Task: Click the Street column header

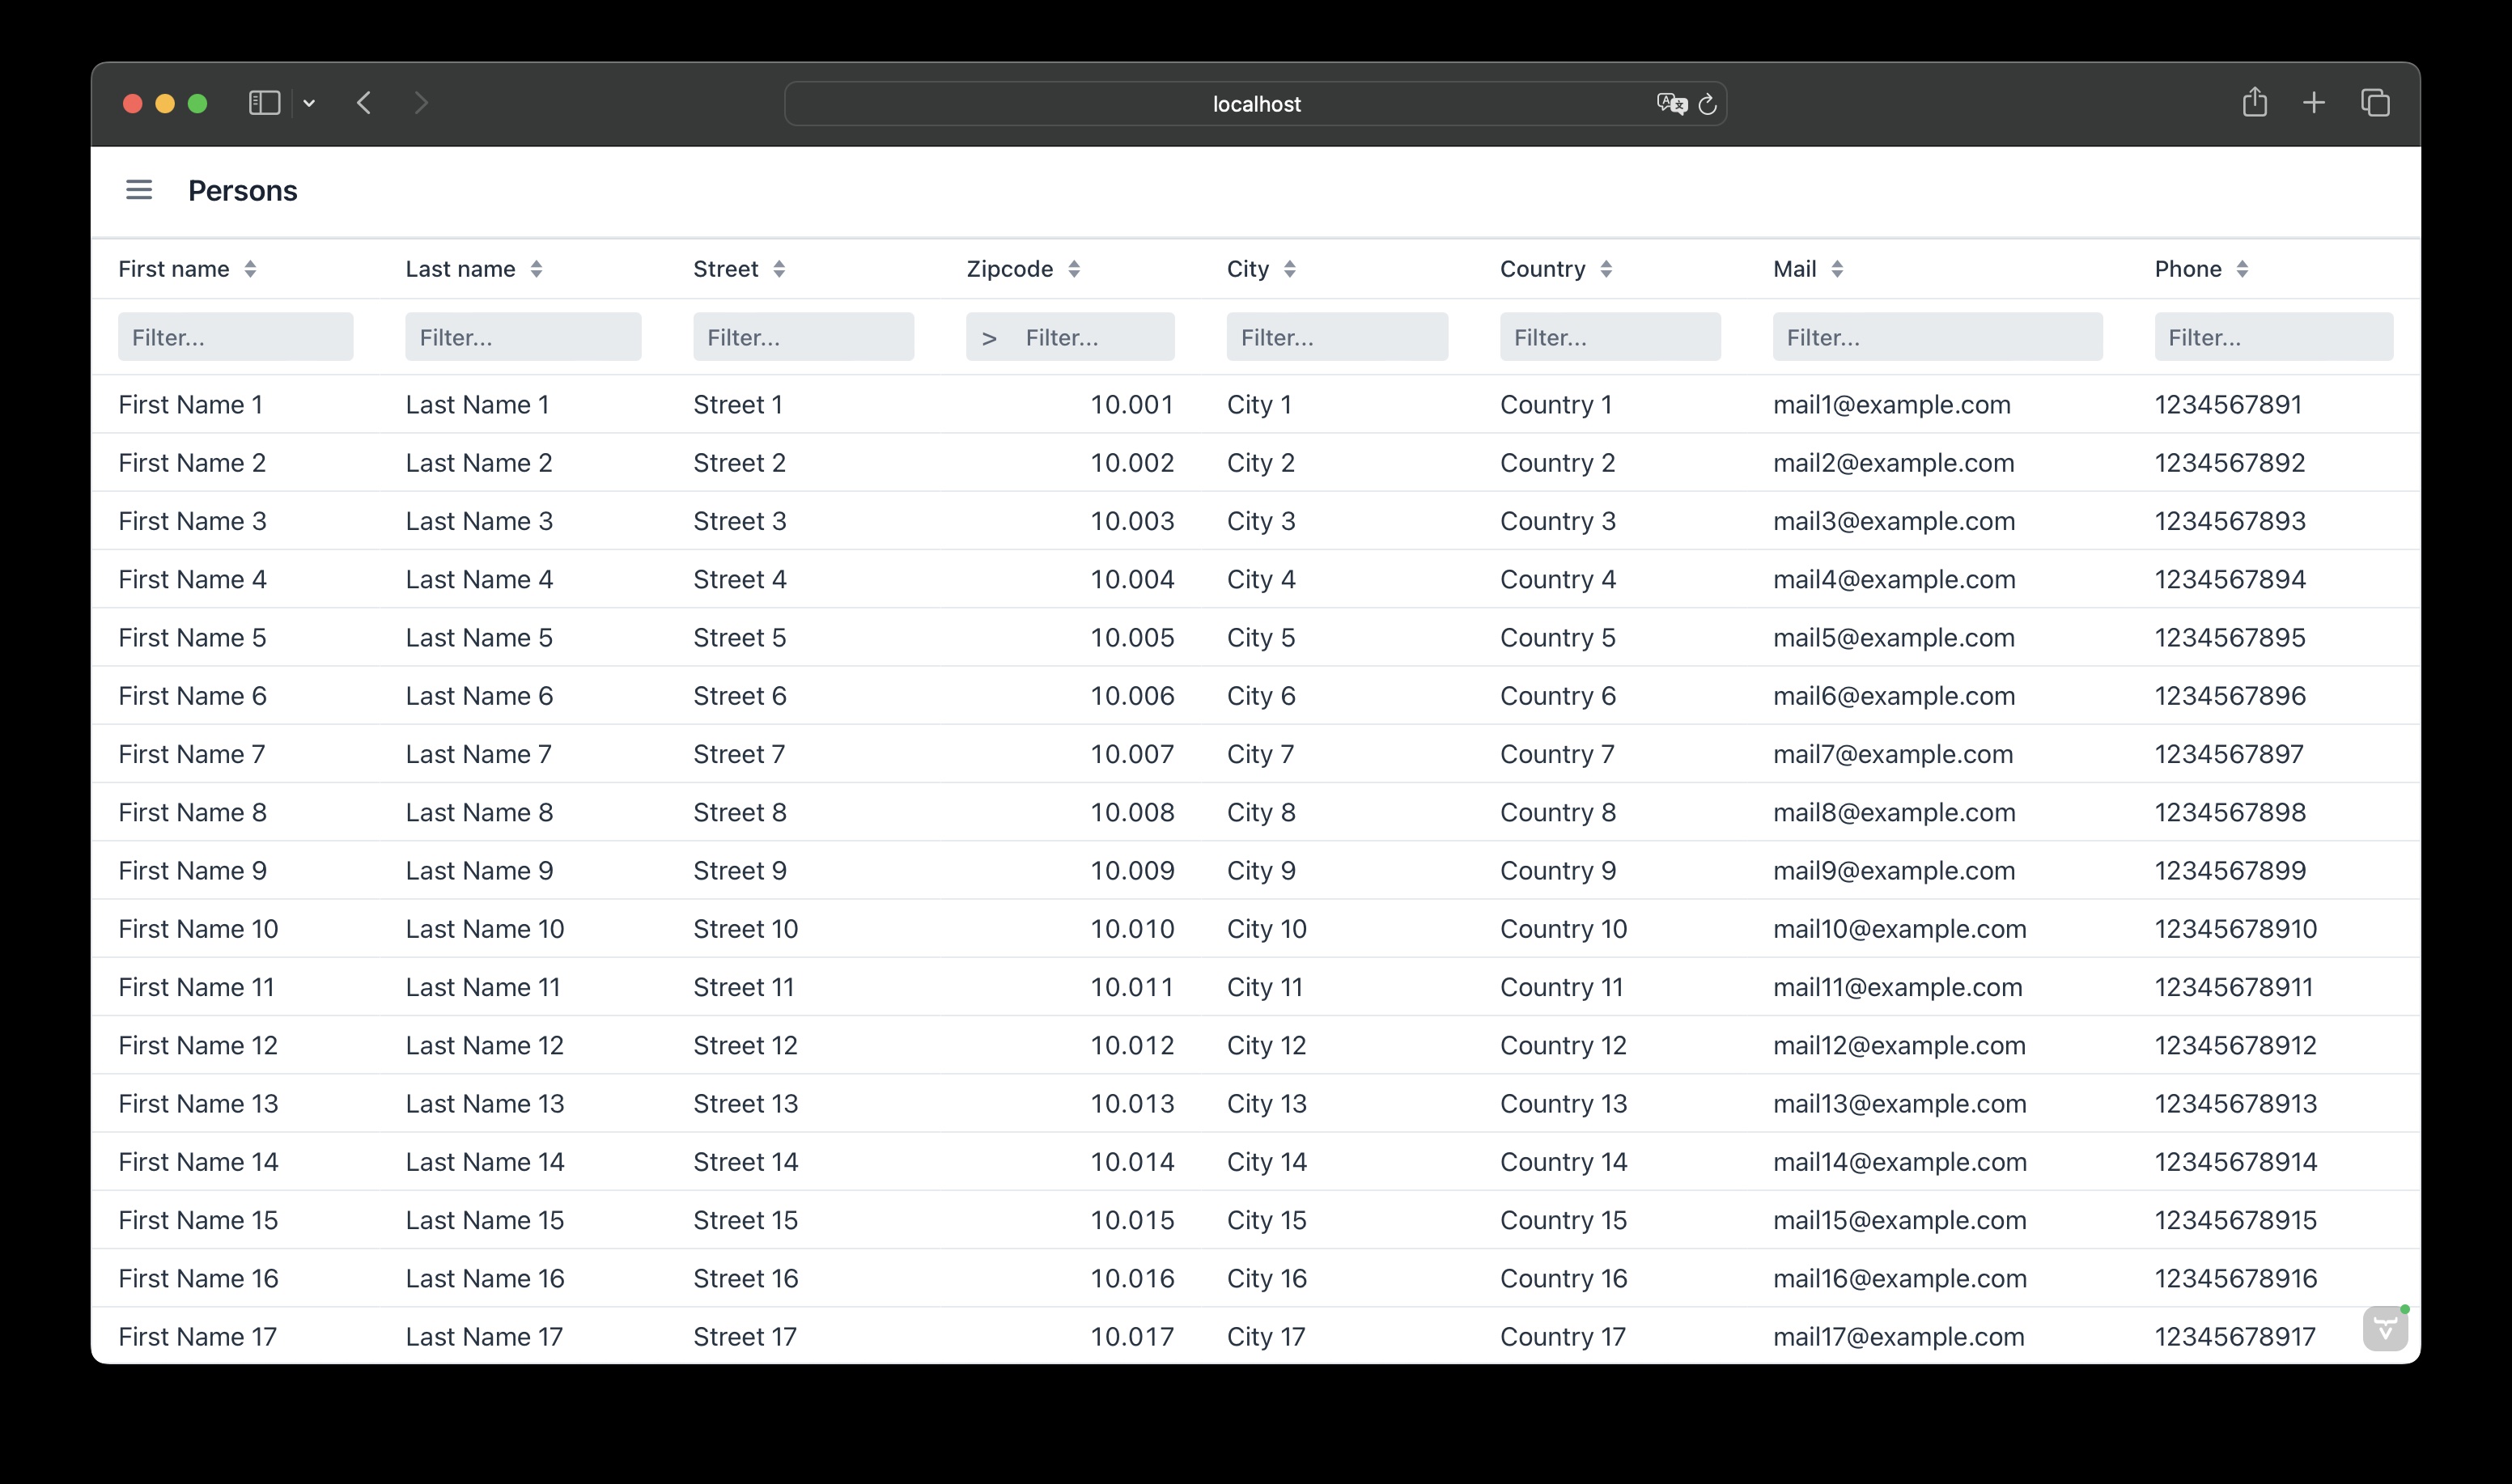Action: pyautogui.click(x=726, y=269)
